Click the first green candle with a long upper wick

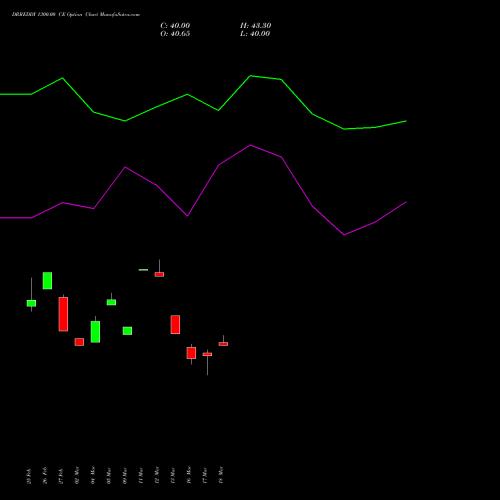[x=31, y=303]
